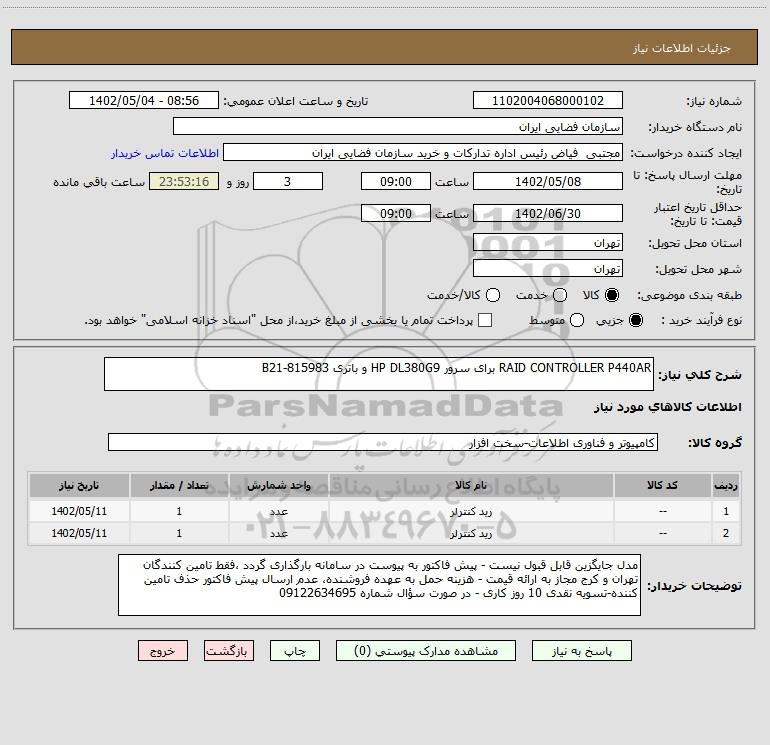Click the خروج exit button
The image size is (770, 745).
click(163, 651)
